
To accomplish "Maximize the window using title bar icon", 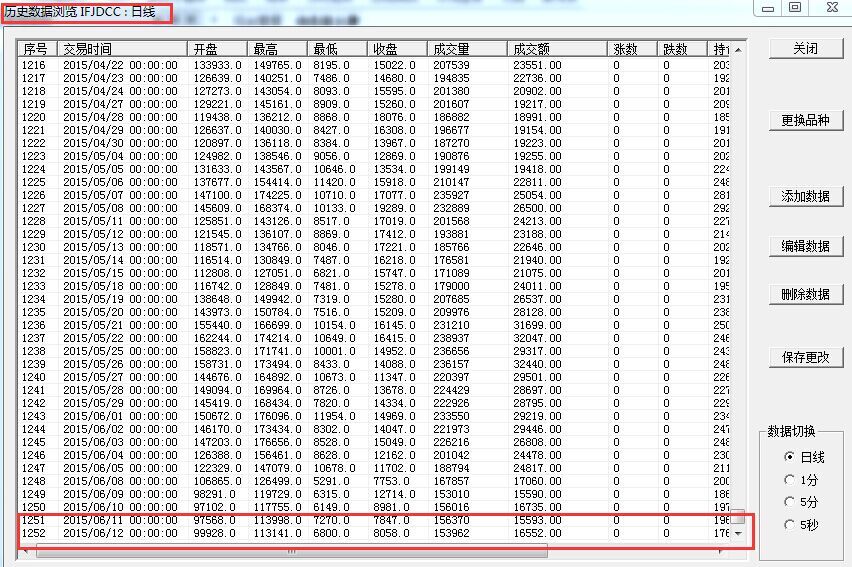I will (x=795, y=7).
